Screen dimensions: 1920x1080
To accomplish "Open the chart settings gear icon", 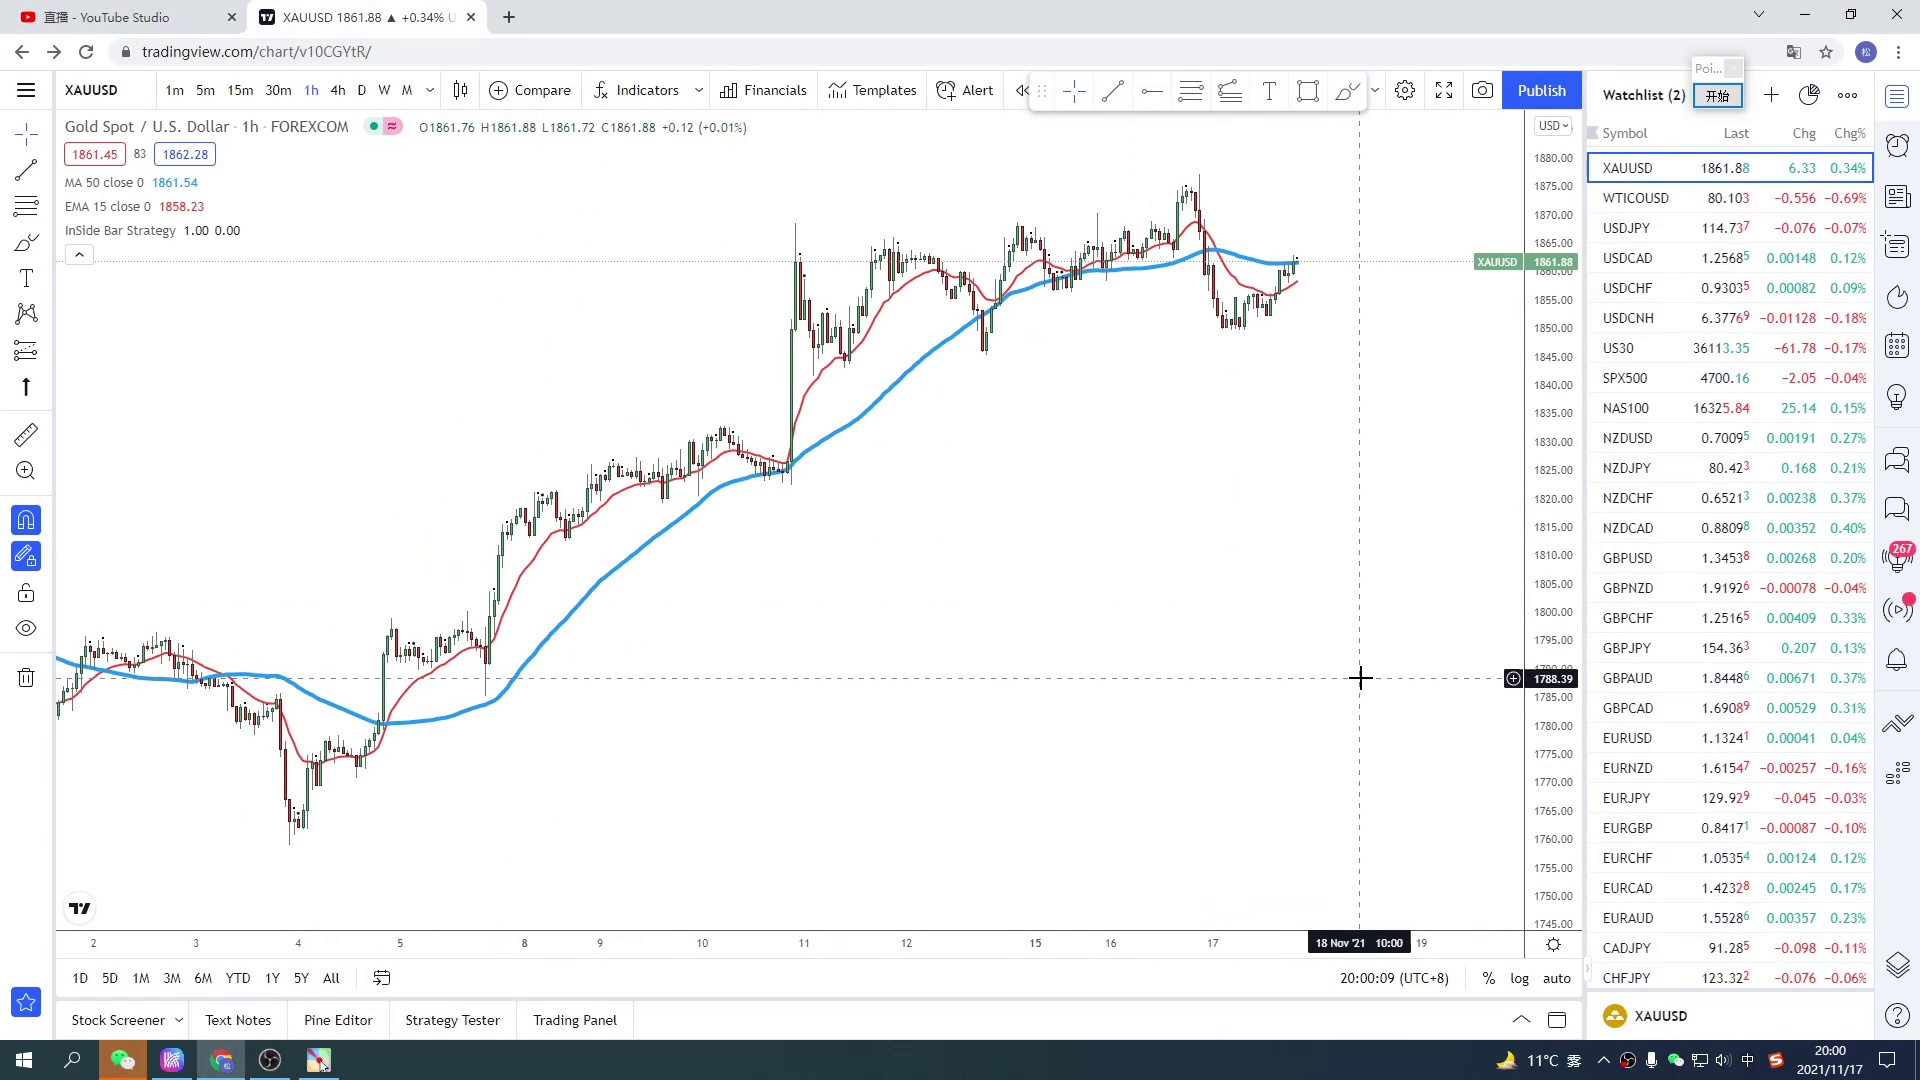I will coord(1405,91).
